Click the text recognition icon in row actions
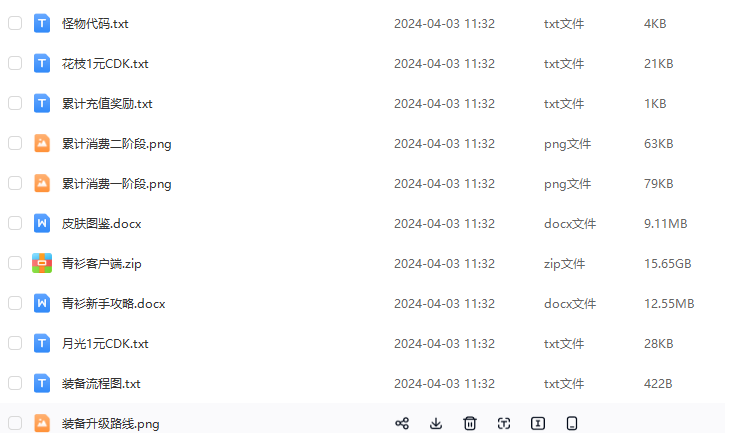 504,423
